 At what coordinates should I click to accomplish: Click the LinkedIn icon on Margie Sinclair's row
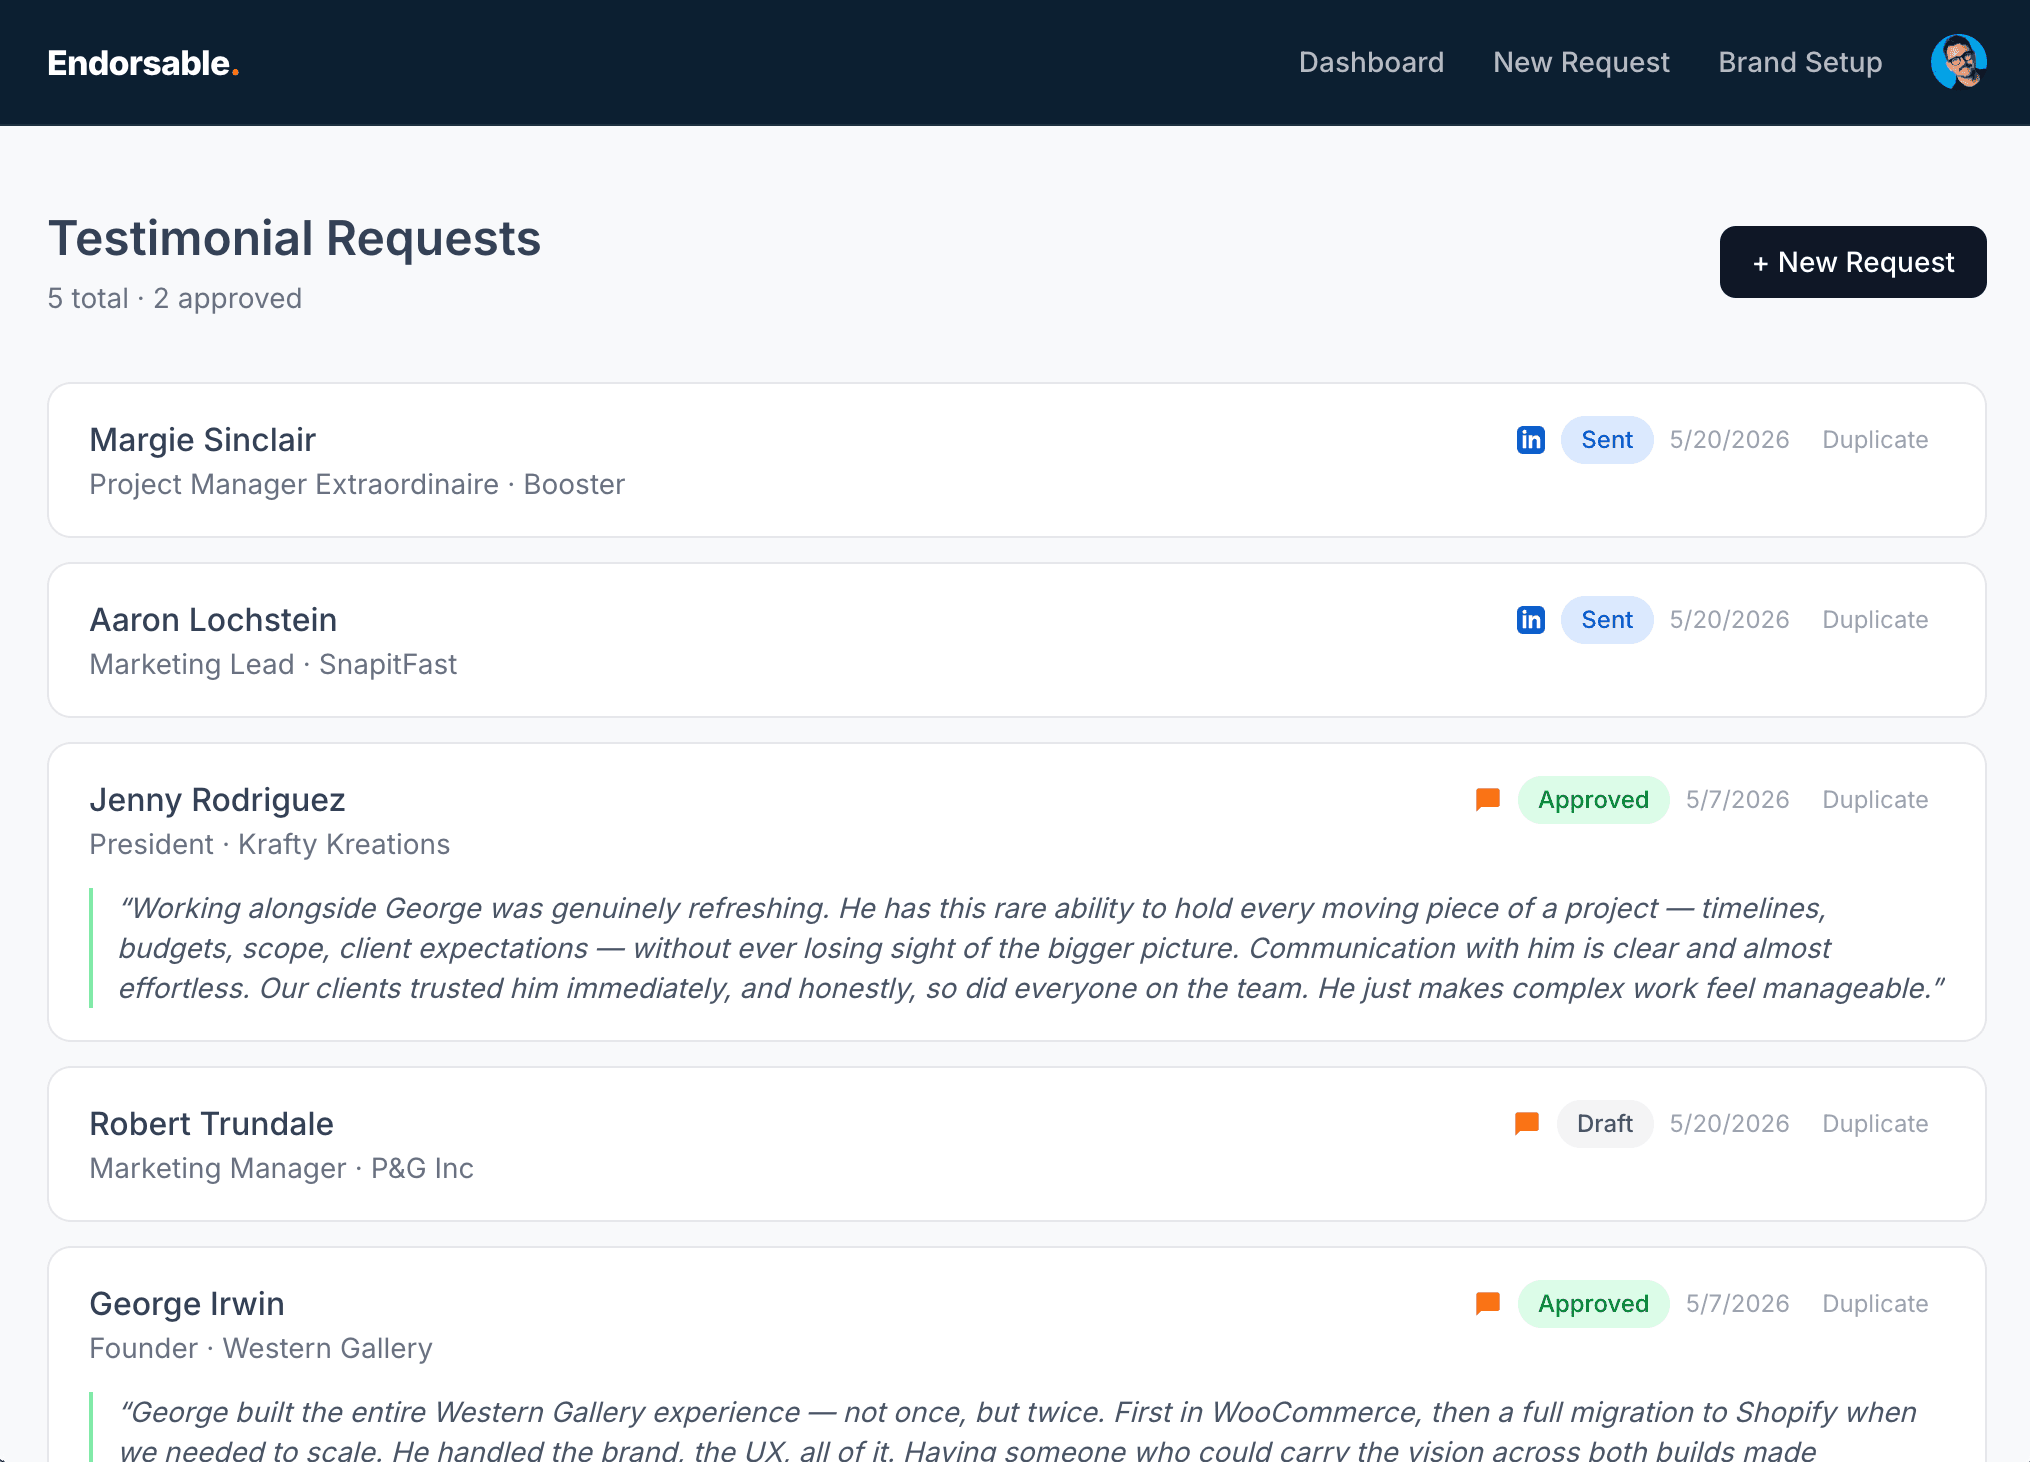point(1530,440)
